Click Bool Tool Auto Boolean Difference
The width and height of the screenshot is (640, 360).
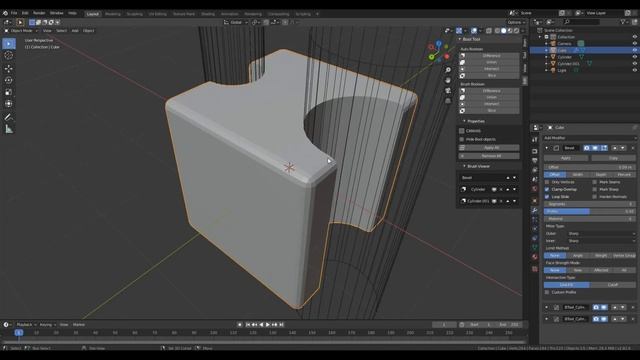coord(489,56)
